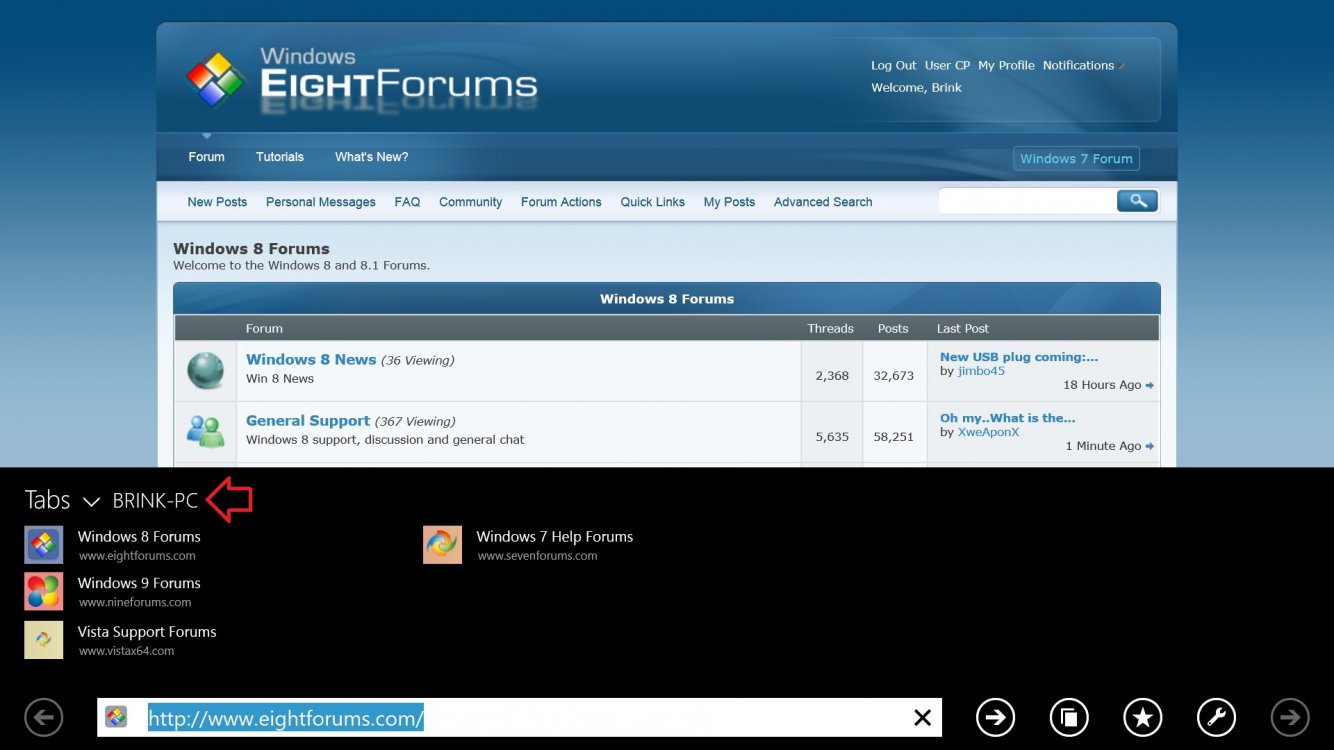Open My Profile link
The width and height of the screenshot is (1334, 750).
[1006, 66]
